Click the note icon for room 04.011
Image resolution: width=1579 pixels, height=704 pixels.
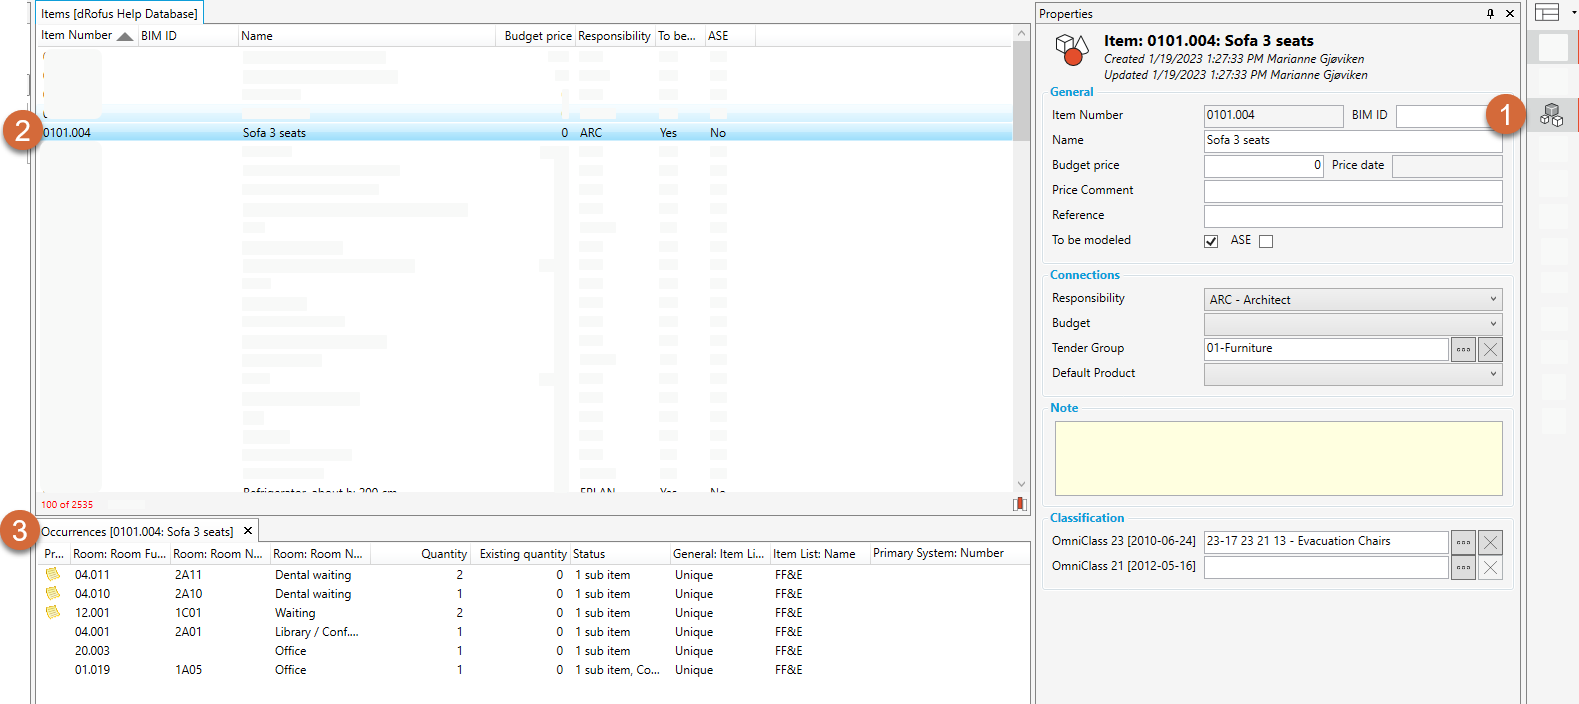pyautogui.click(x=52, y=574)
